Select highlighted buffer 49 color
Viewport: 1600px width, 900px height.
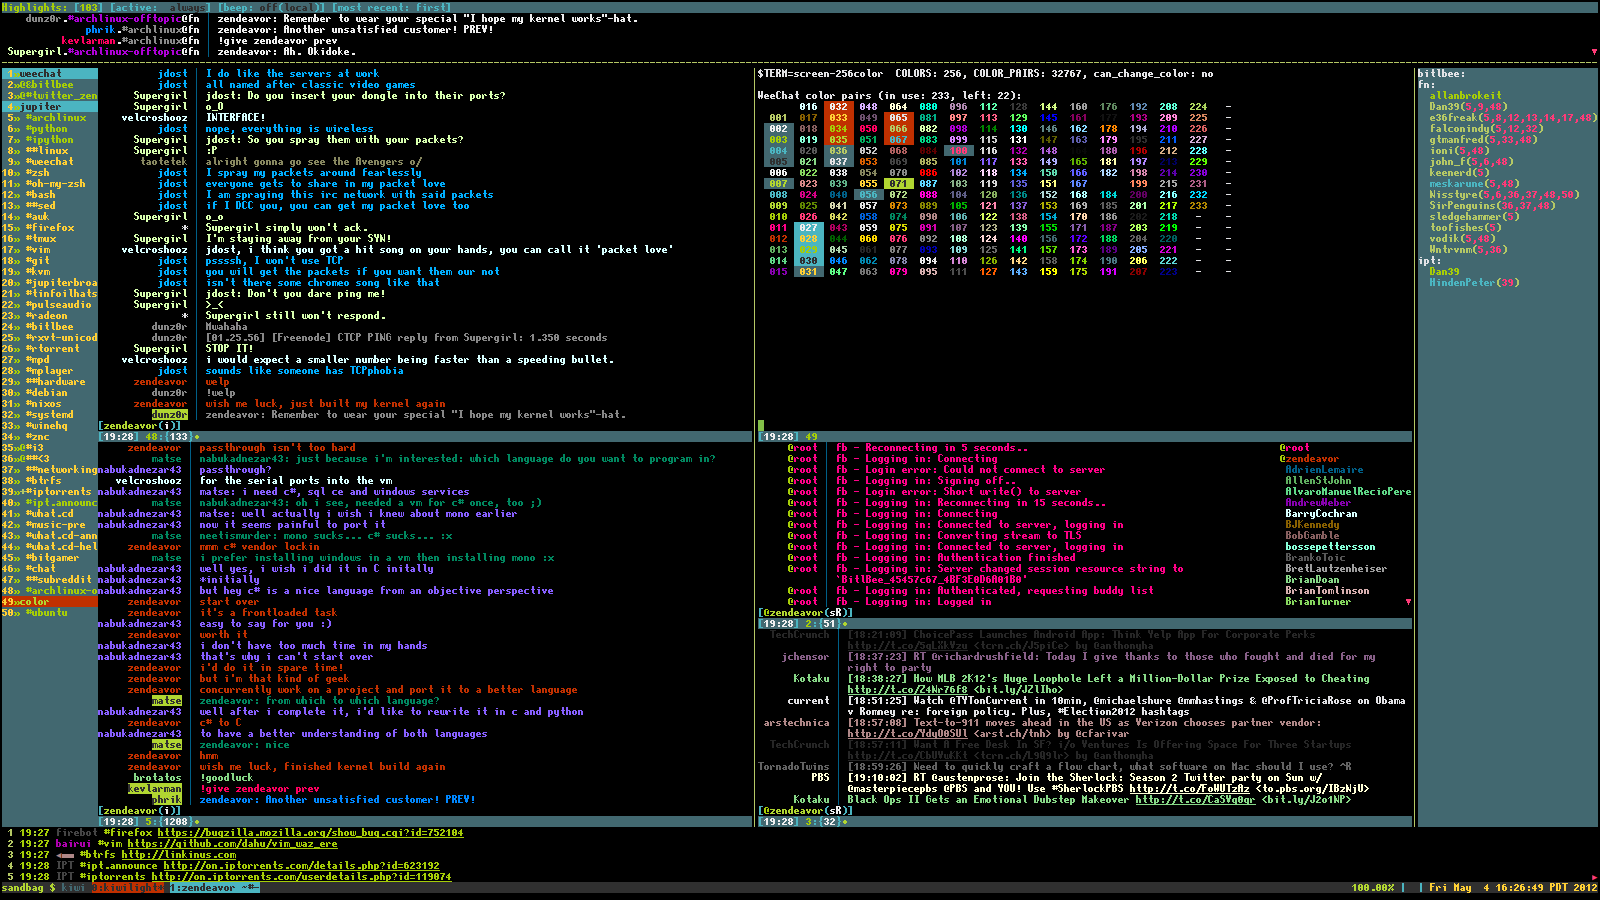tap(49, 602)
